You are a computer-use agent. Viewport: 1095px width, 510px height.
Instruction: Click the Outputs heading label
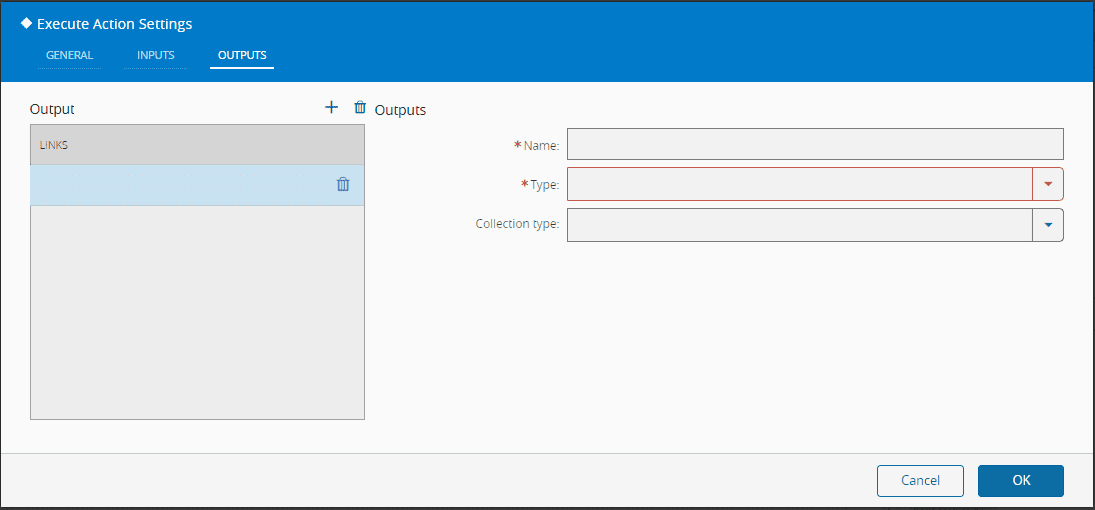pos(400,110)
